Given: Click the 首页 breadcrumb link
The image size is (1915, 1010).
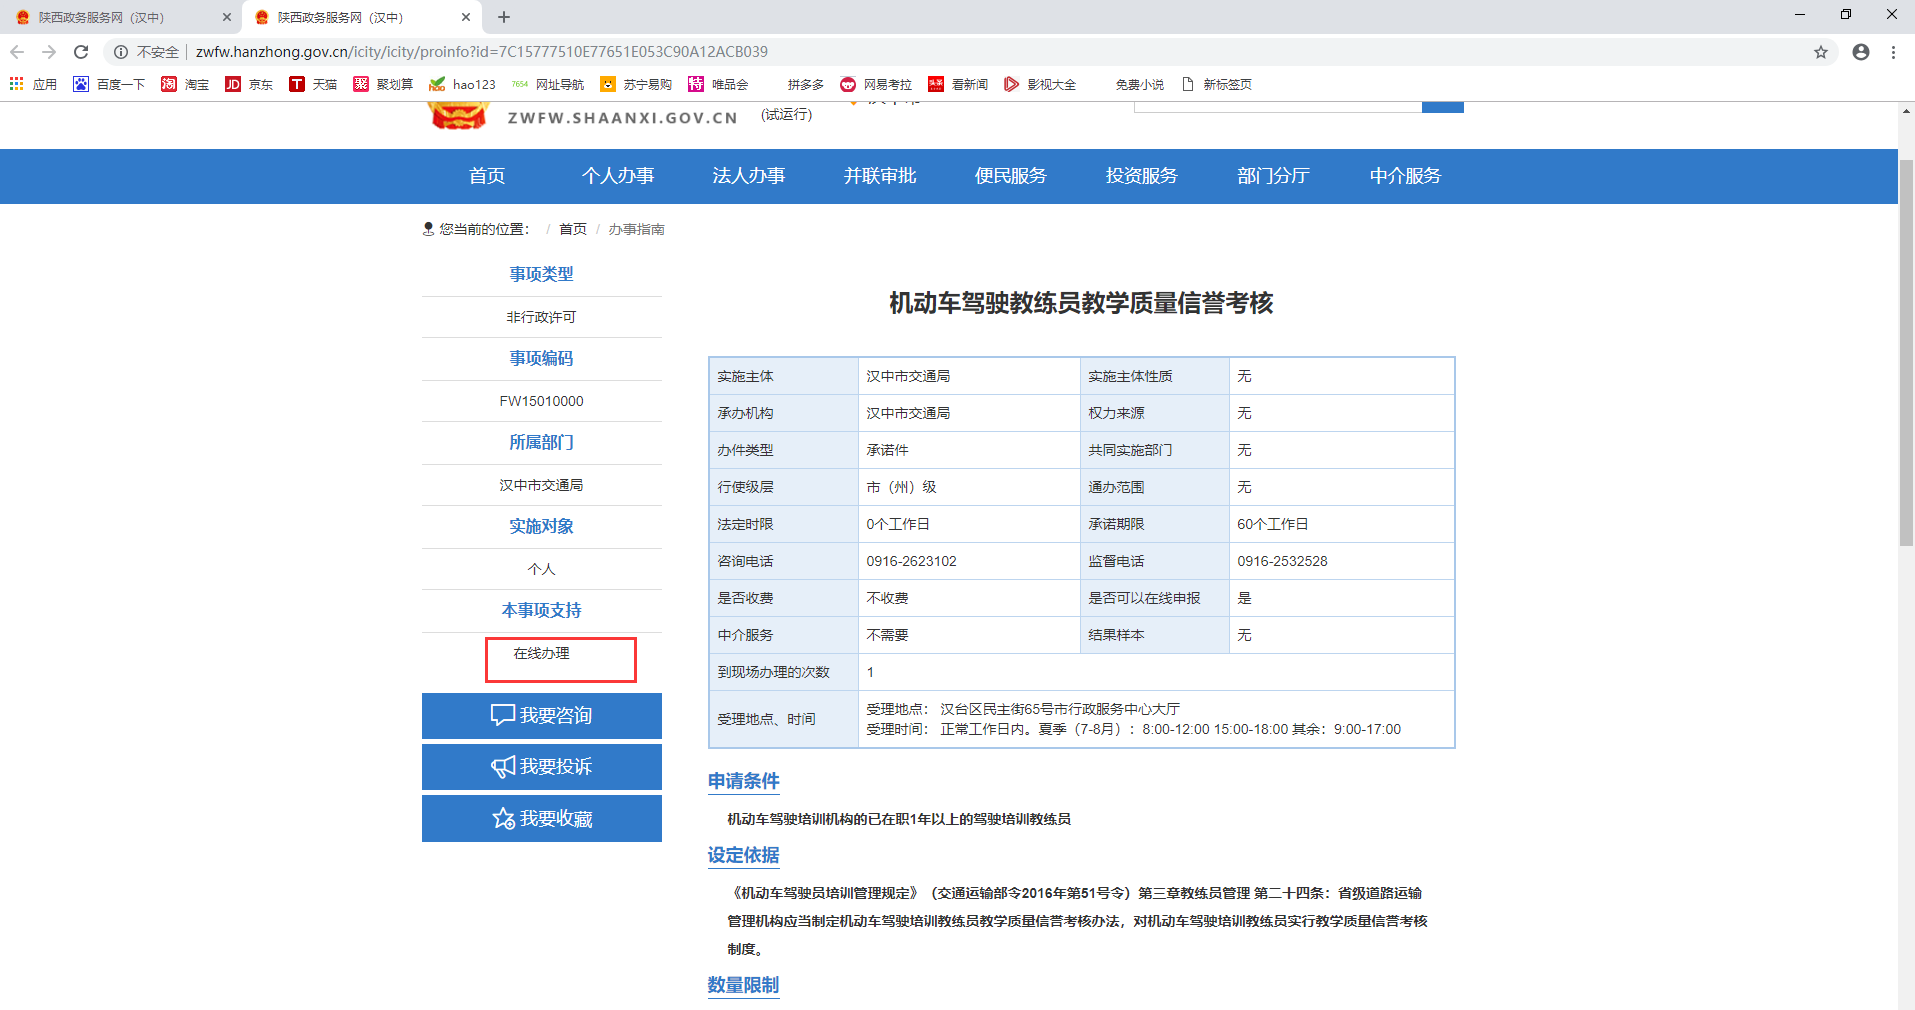Looking at the screenshot, I should [x=572, y=229].
